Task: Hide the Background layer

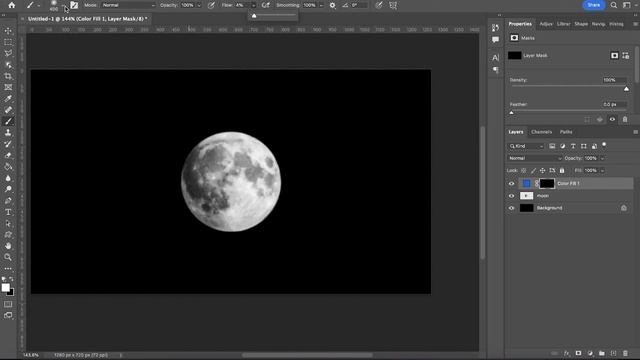Action: (x=511, y=208)
